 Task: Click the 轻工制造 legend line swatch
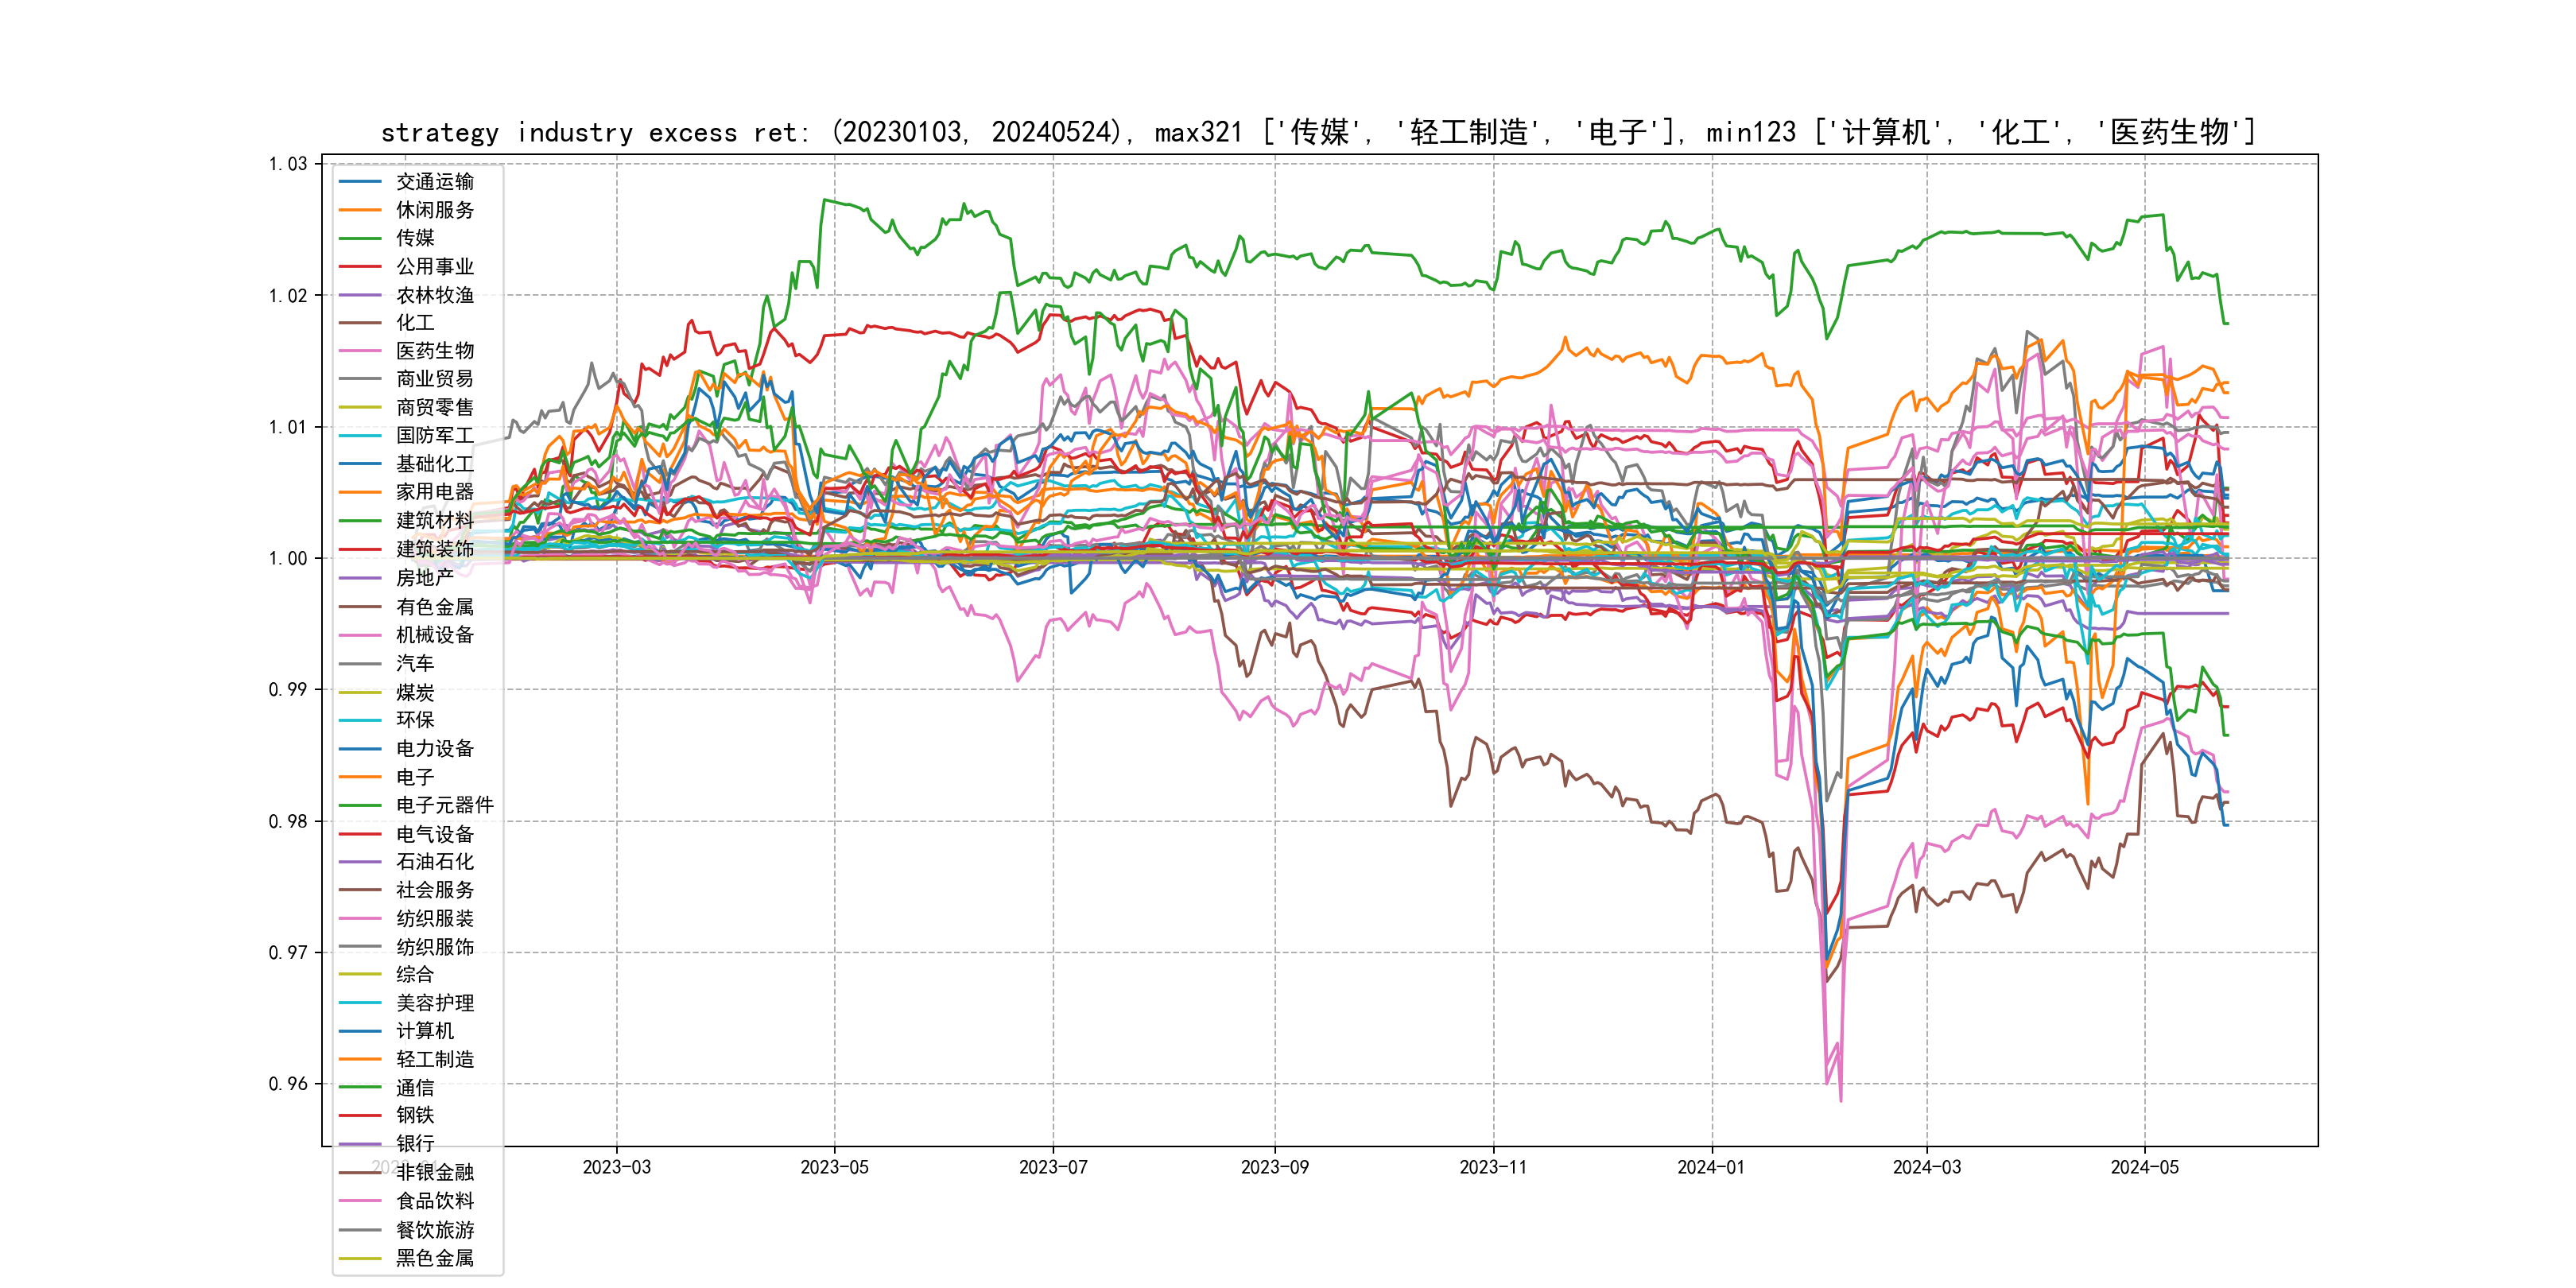(360, 1059)
